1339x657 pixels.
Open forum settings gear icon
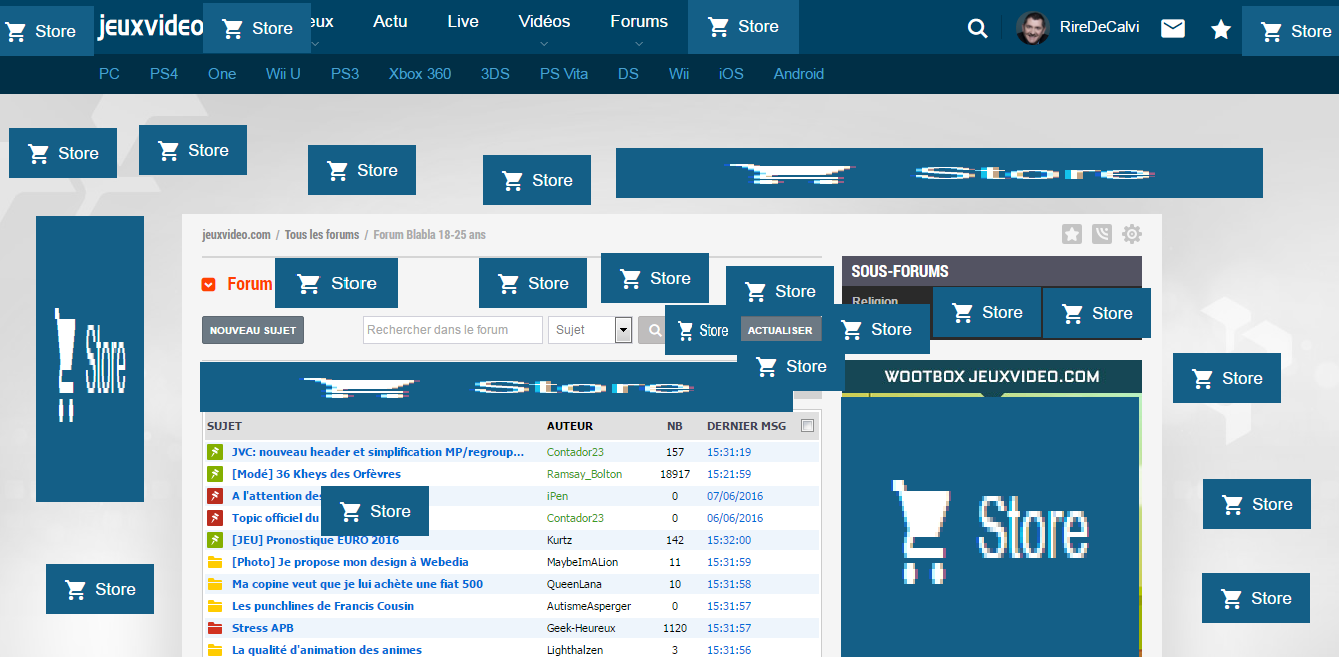pyautogui.click(x=1131, y=234)
